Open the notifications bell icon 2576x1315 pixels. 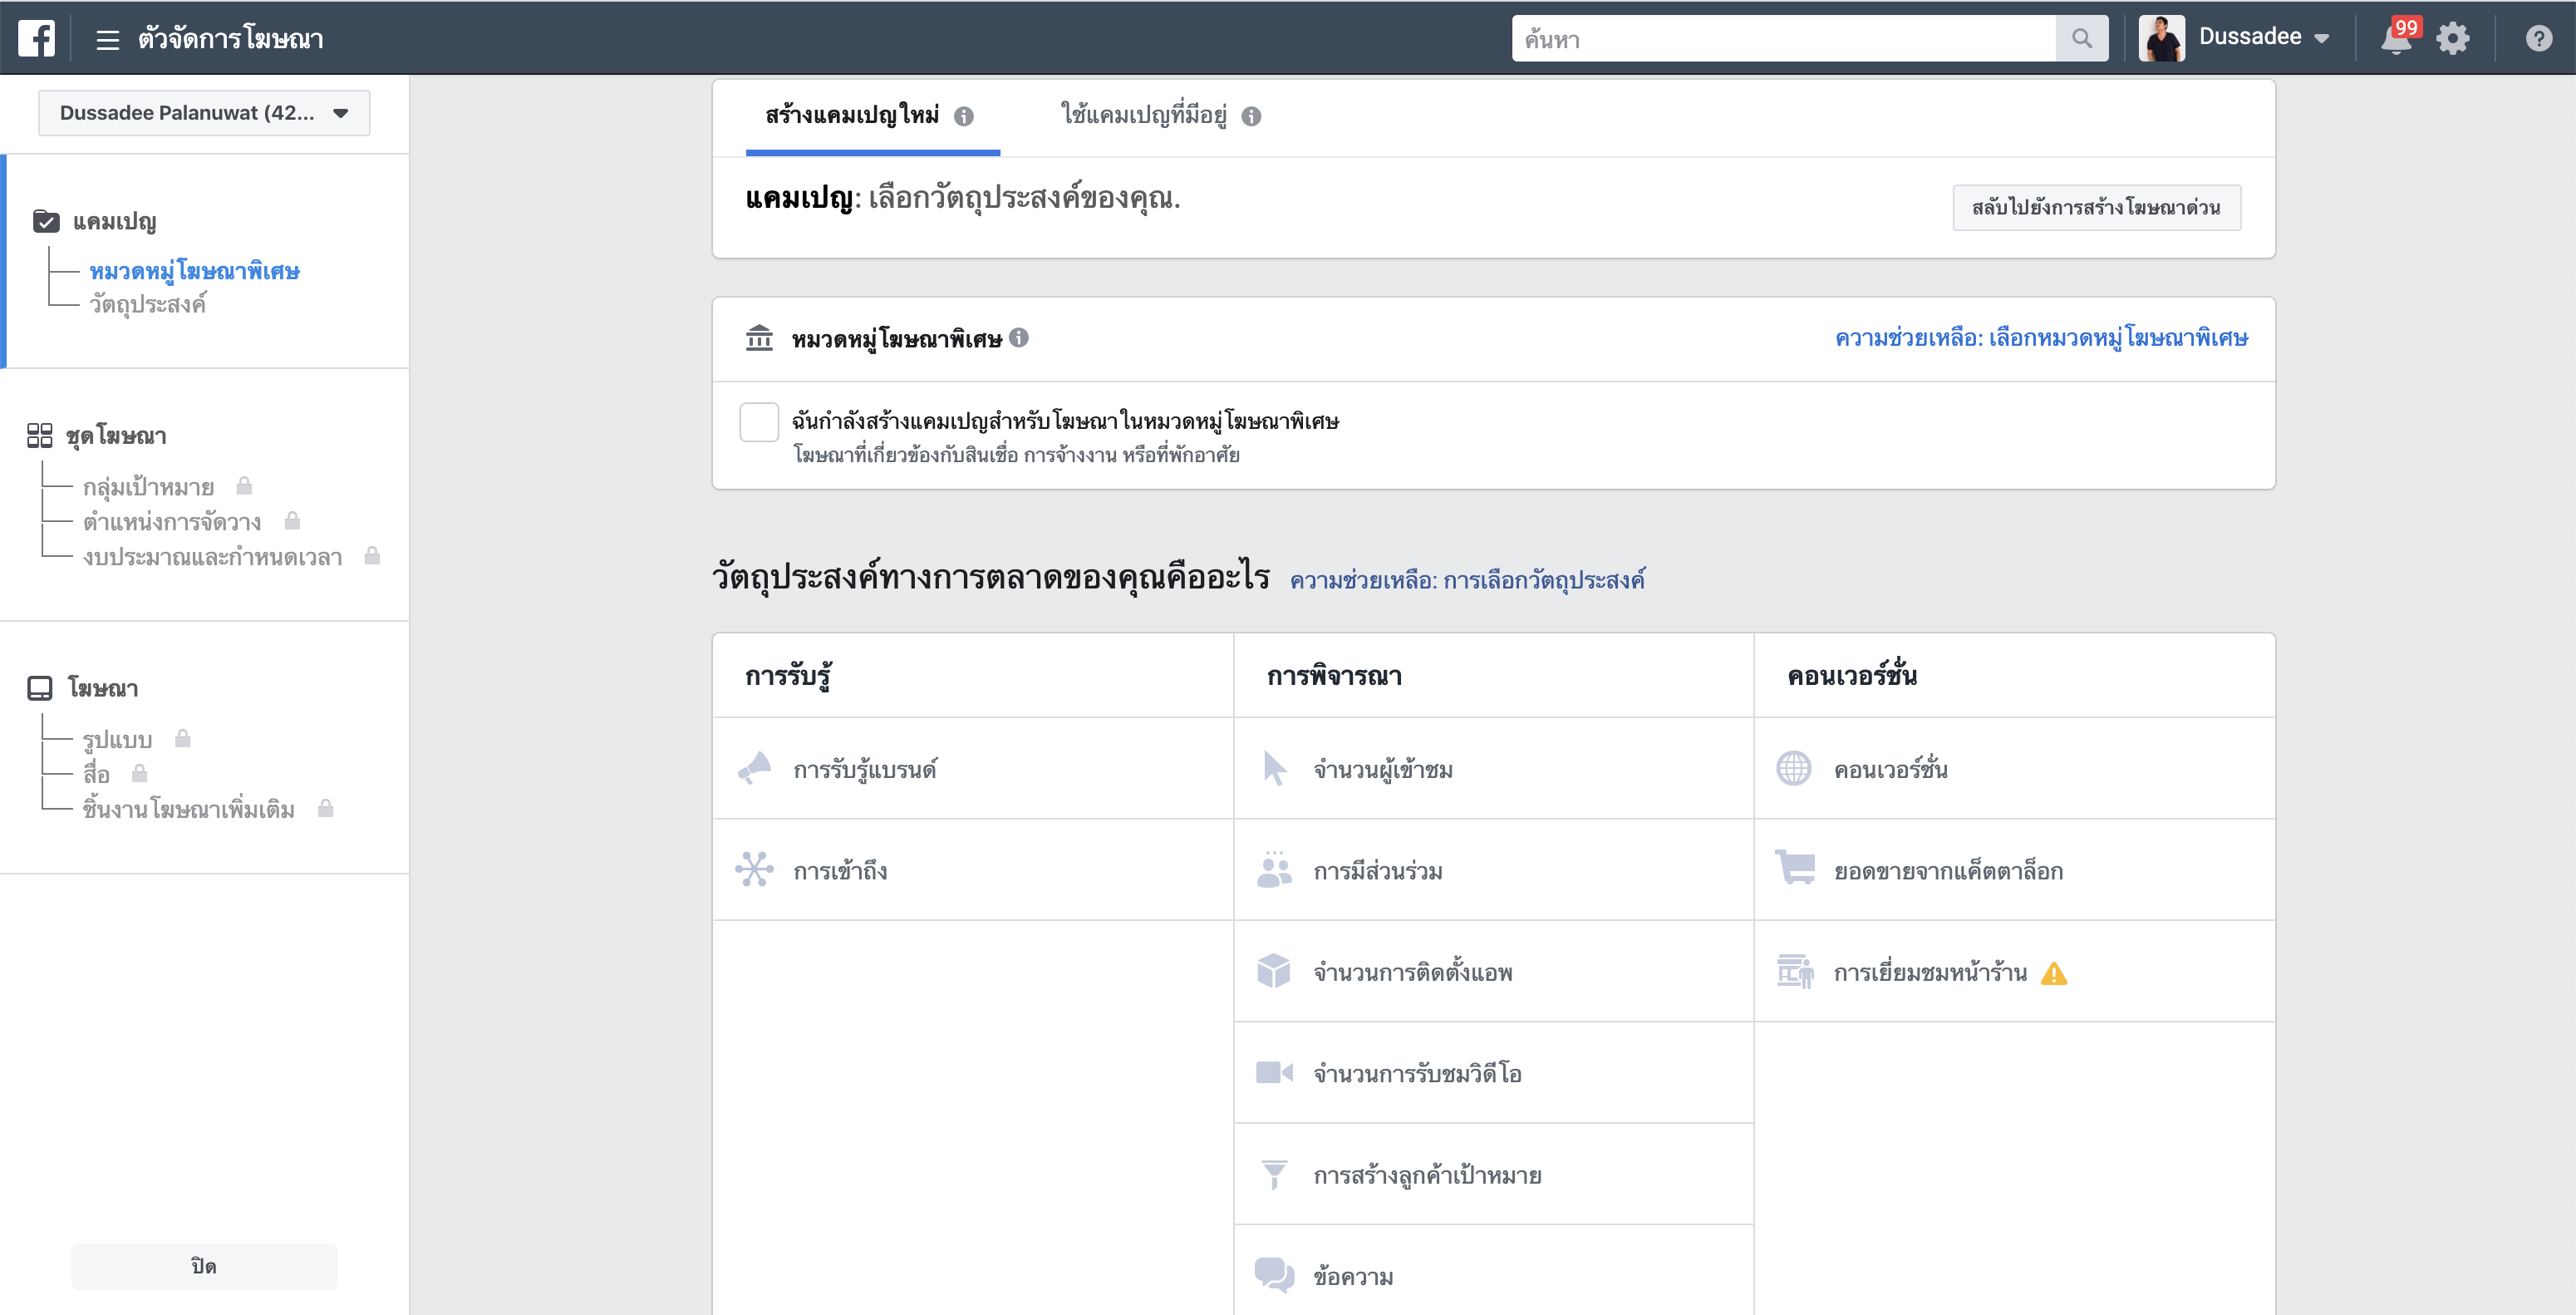click(2396, 39)
